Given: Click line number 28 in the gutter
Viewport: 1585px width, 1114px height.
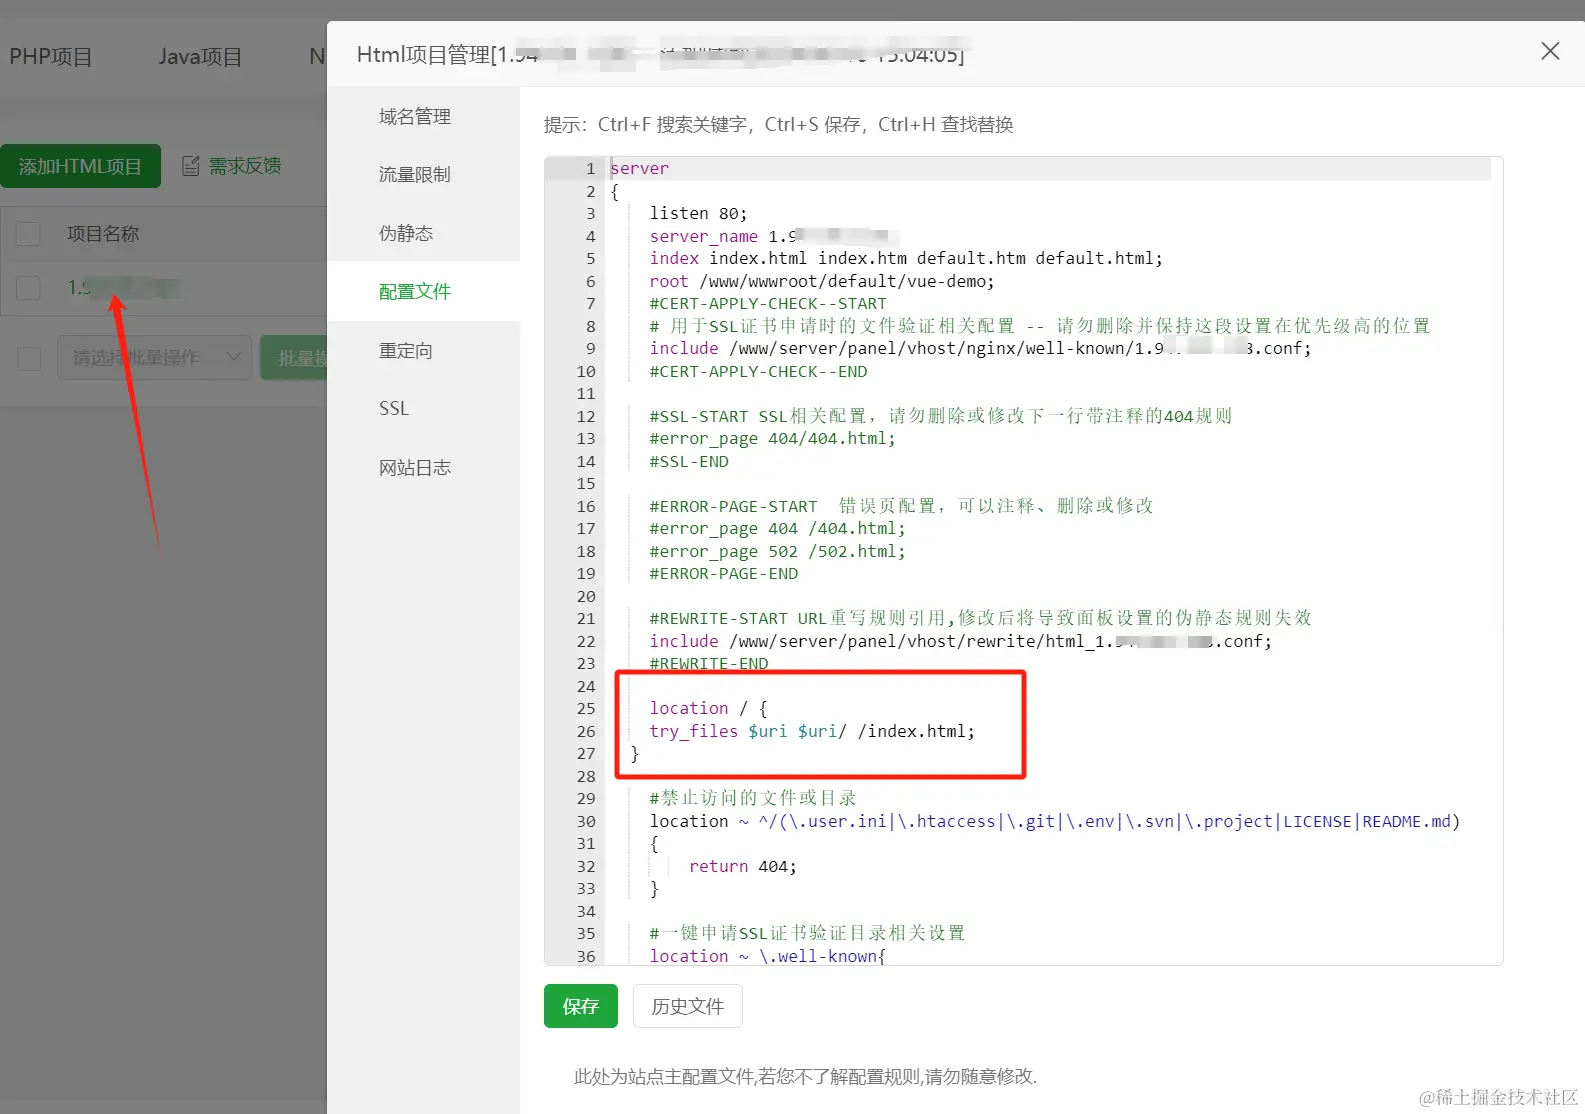Looking at the screenshot, I should coord(586,776).
